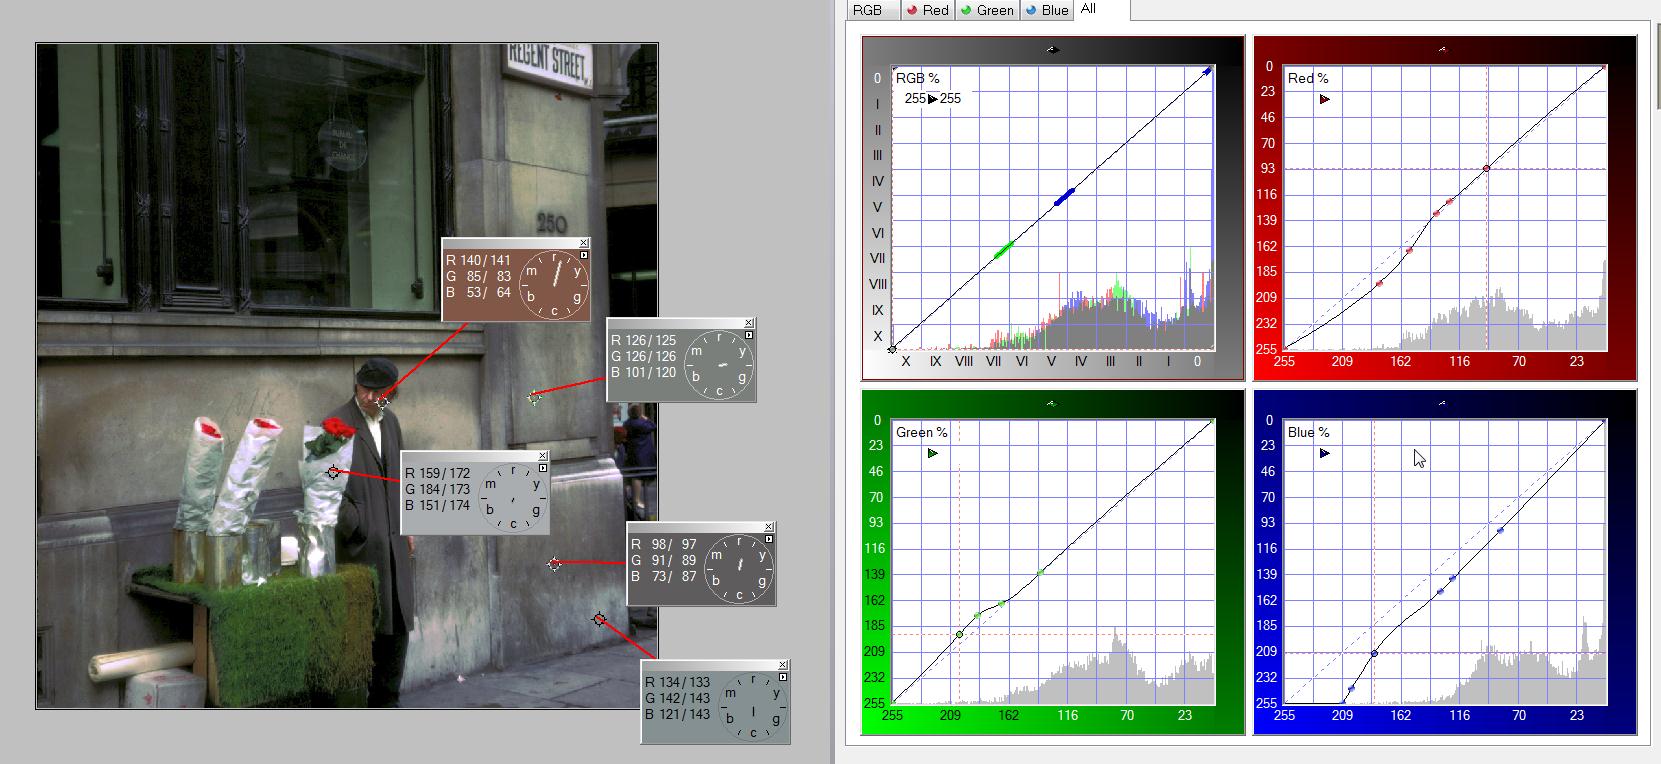Click the color wheel in R 140/141 panel
This screenshot has height=764, width=1661.
point(553,284)
